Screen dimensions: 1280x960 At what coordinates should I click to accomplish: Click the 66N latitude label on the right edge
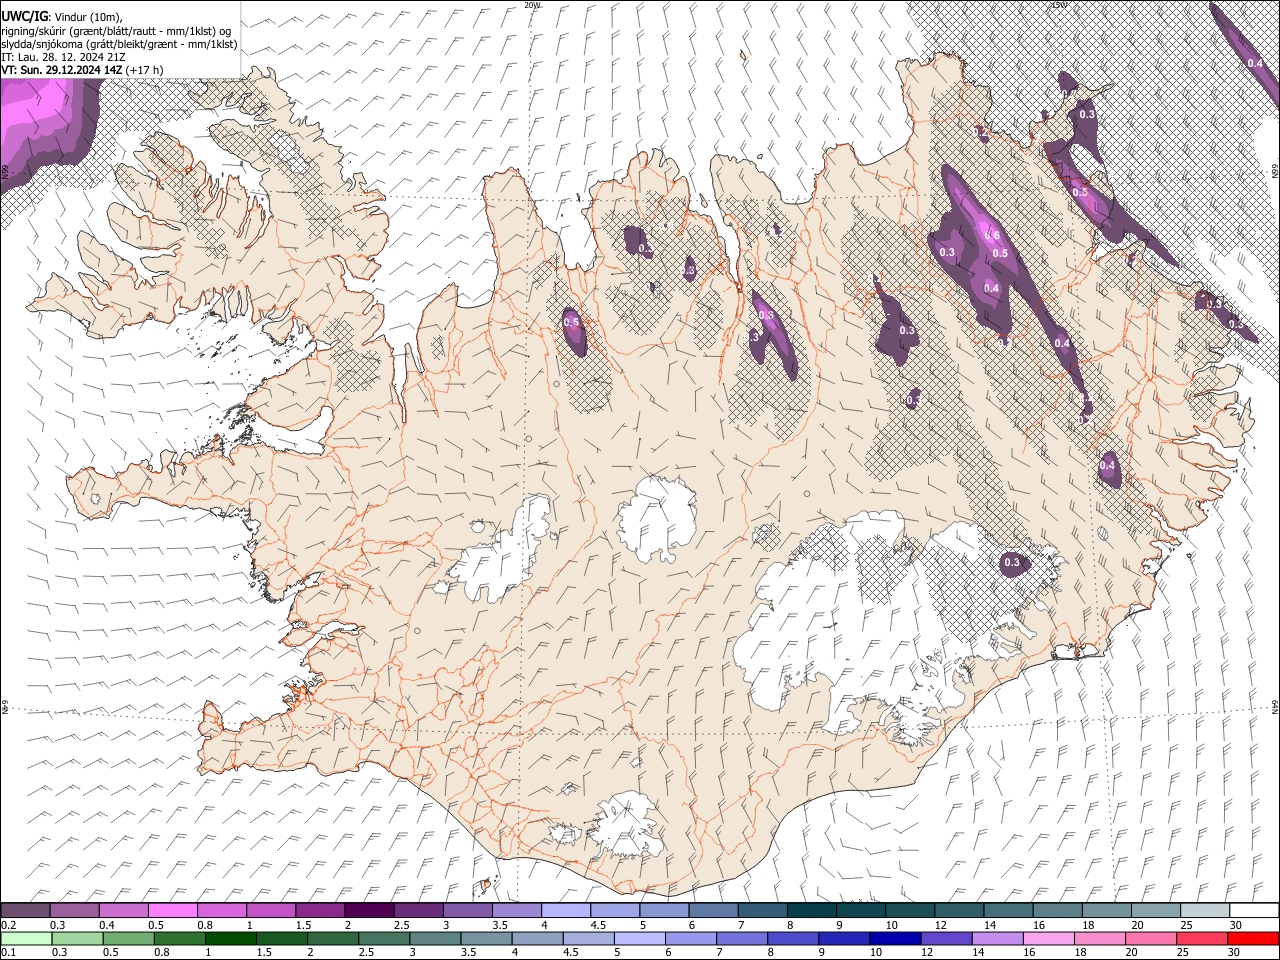(1275, 172)
